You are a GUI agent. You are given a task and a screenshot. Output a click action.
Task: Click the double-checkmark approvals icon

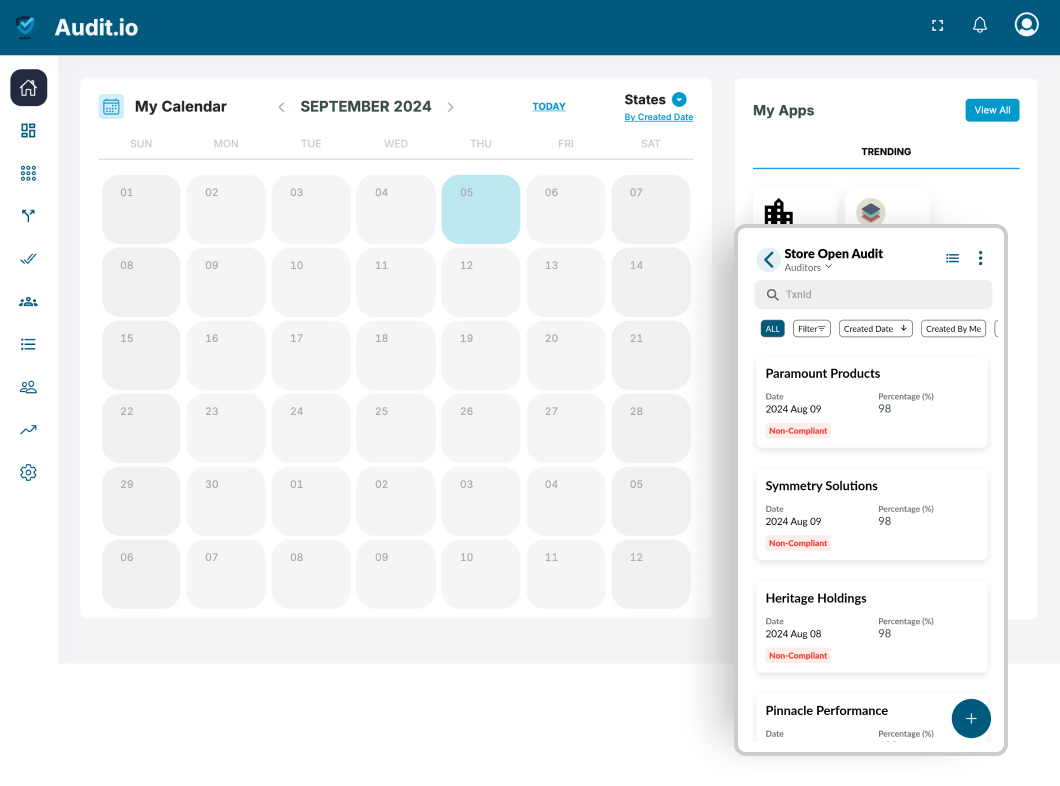[x=28, y=258]
